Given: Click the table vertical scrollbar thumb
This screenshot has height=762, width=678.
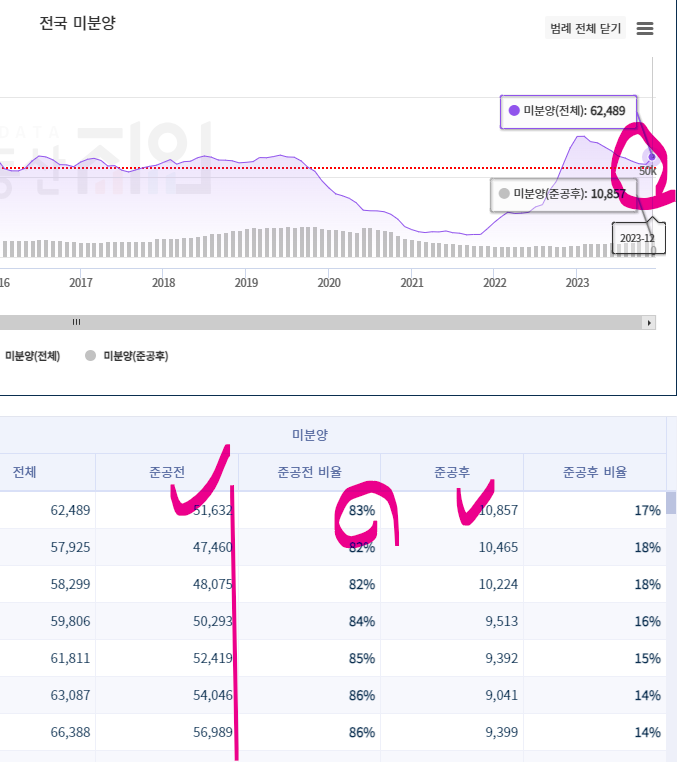Looking at the screenshot, I should tap(671, 502).
